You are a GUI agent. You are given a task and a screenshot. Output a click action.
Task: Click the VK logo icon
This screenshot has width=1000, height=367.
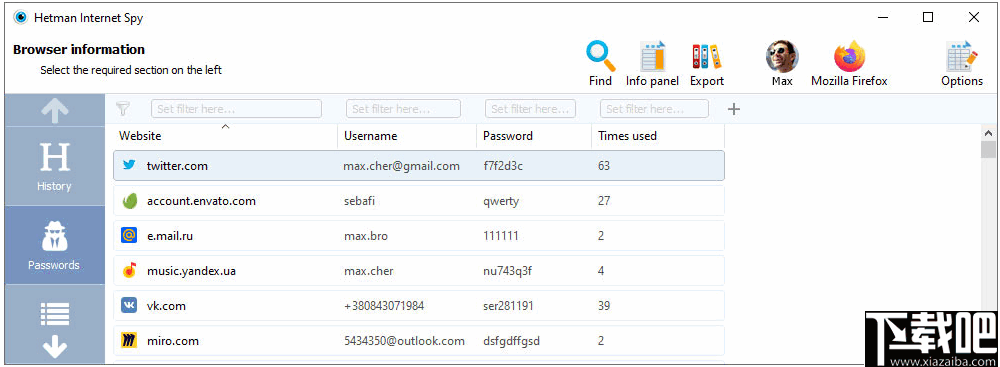(x=129, y=306)
